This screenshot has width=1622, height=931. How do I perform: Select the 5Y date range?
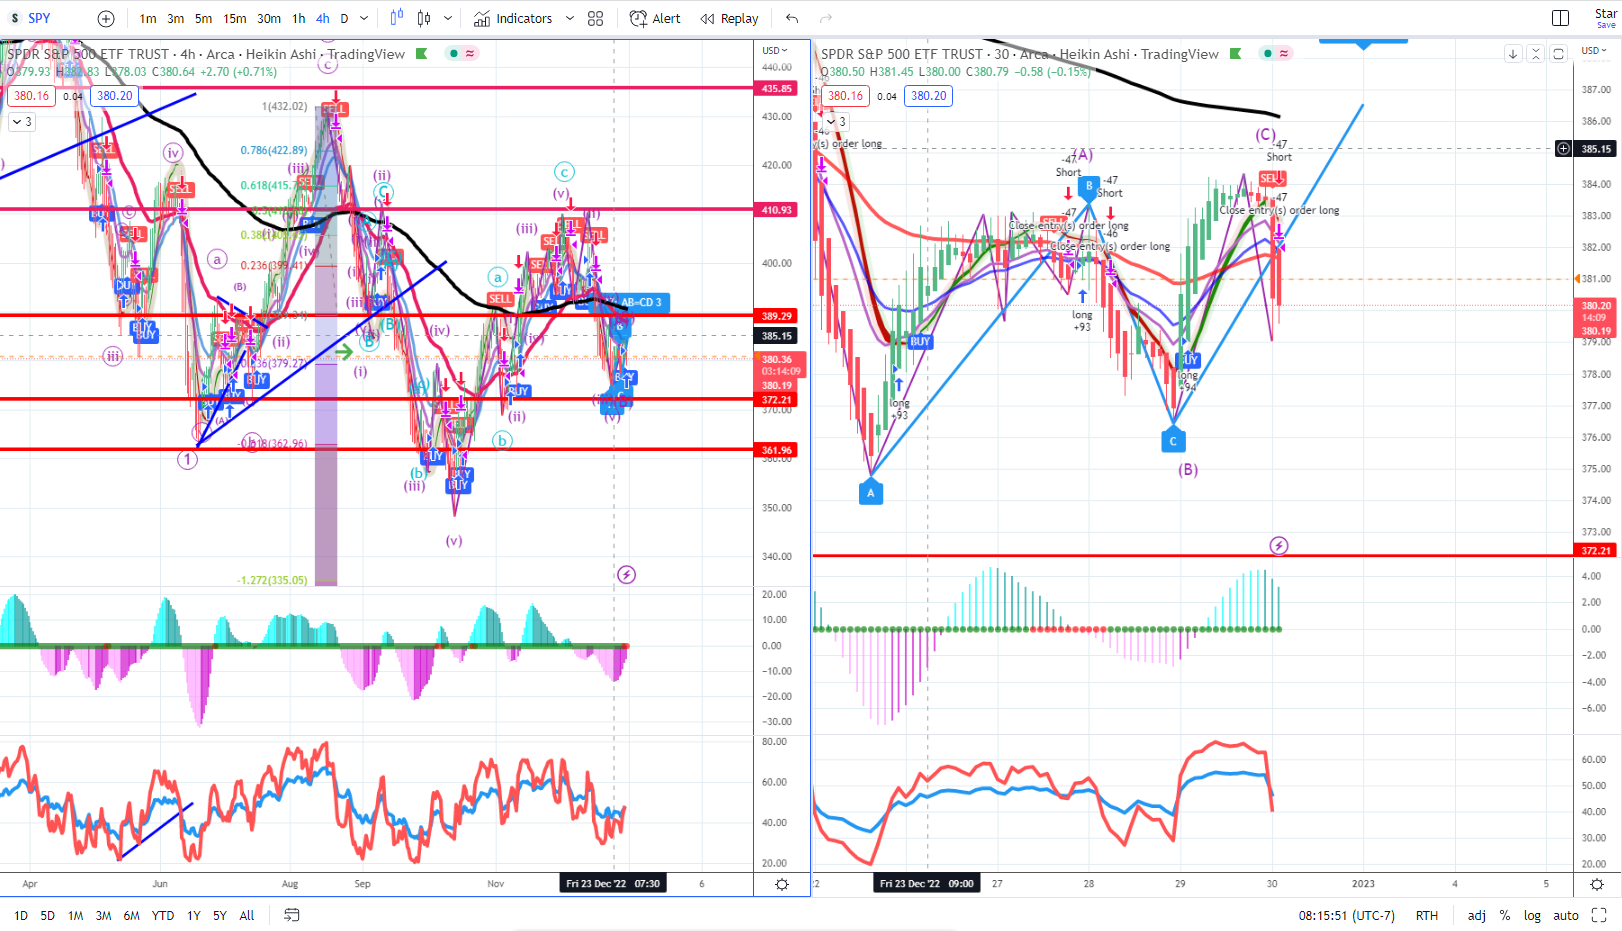click(x=220, y=915)
